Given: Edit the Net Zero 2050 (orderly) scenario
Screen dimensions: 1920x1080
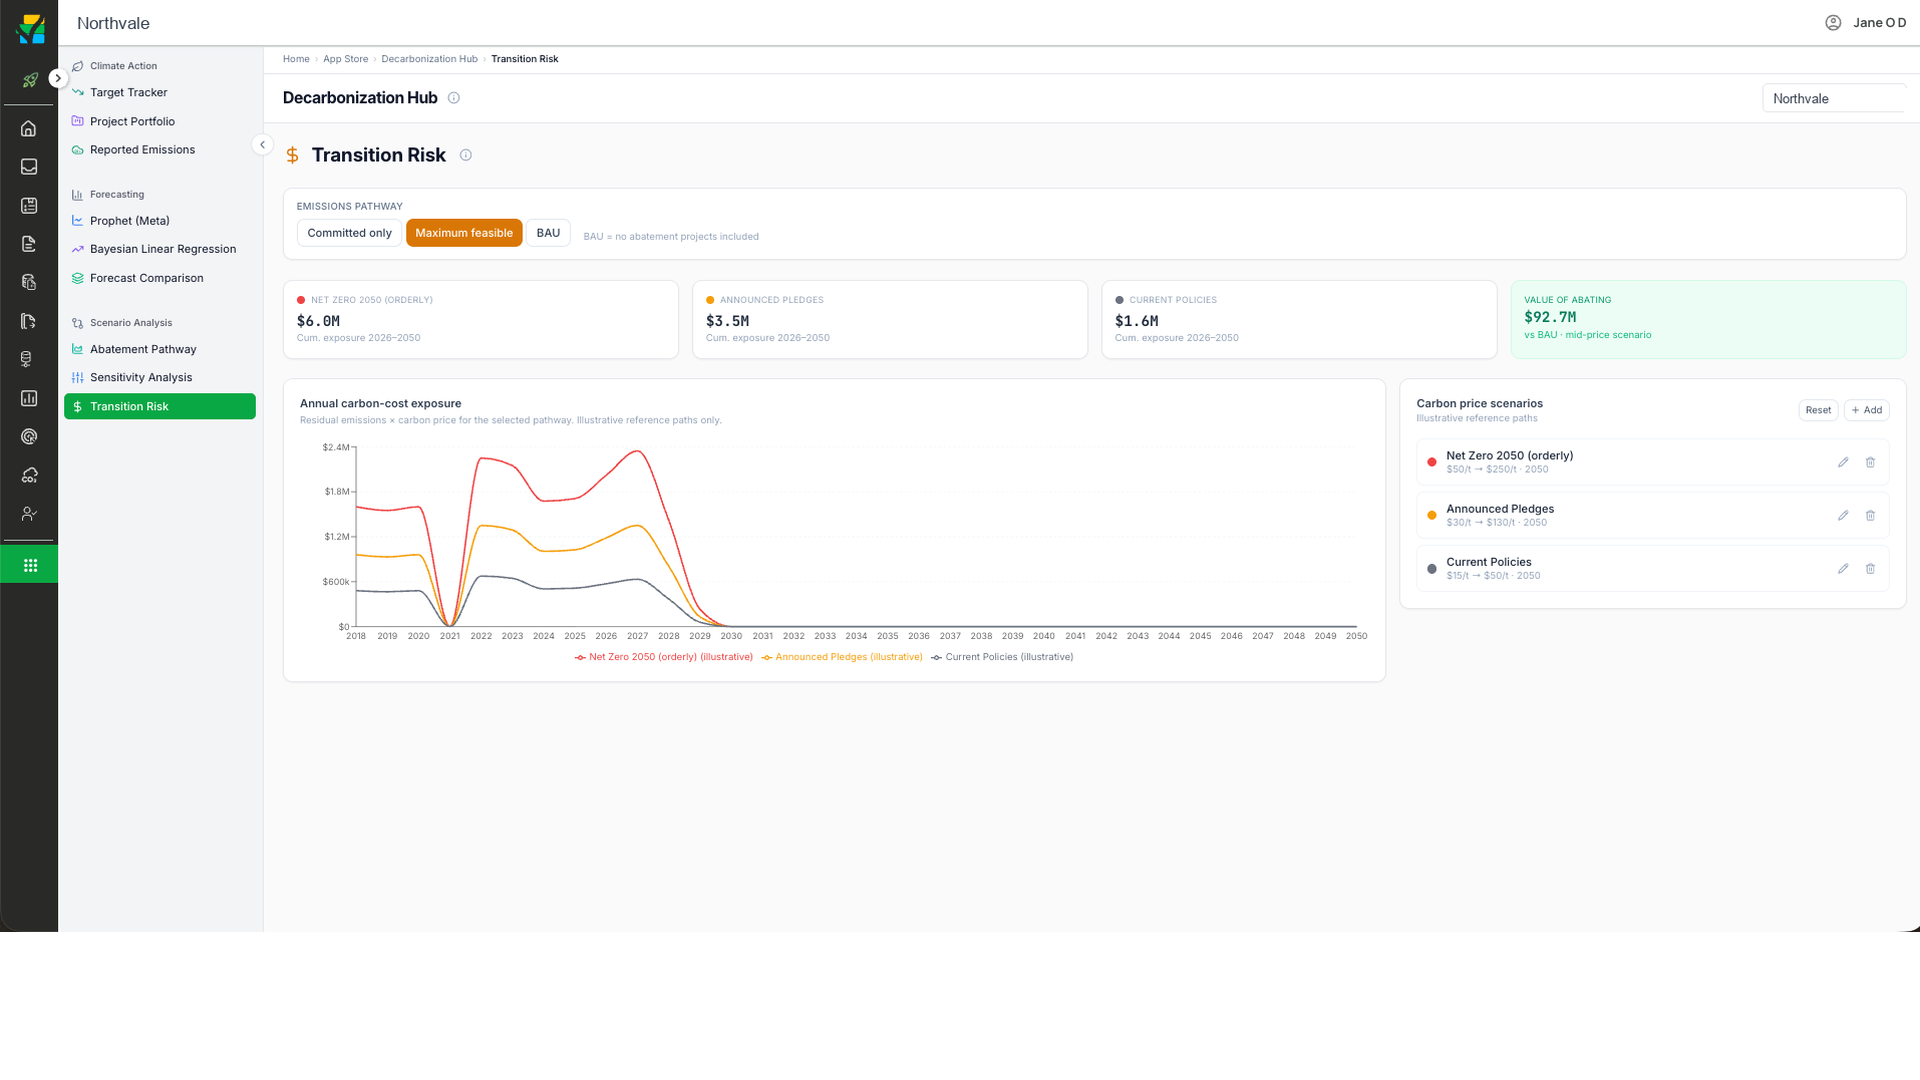Looking at the screenshot, I should point(1843,462).
